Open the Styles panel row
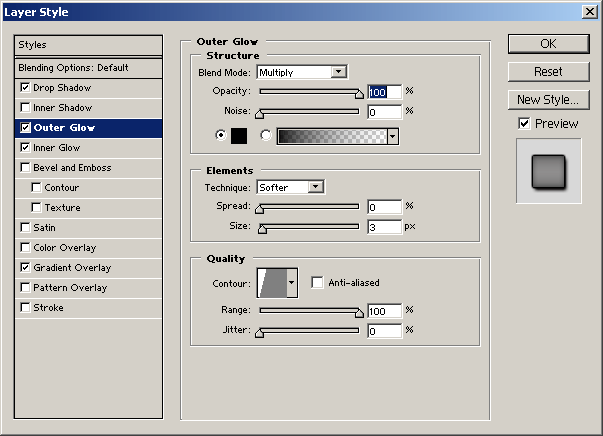This screenshot has width=603, height=436. [x=88, y=45]
